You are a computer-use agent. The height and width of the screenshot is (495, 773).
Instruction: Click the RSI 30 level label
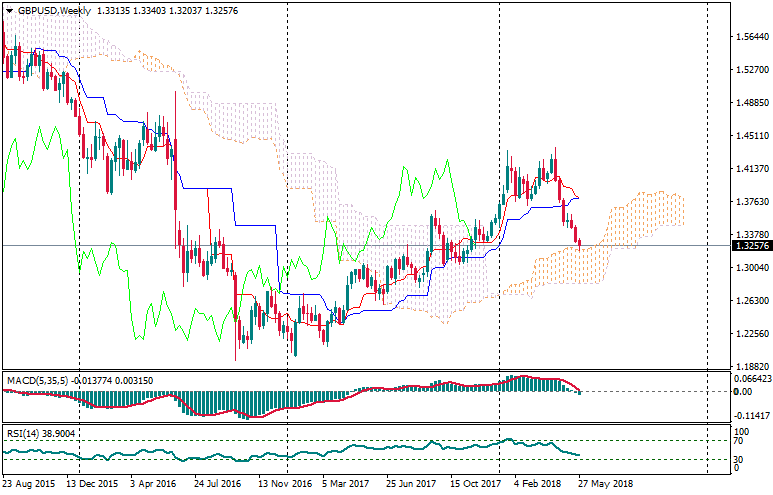(x=738, y=458)
